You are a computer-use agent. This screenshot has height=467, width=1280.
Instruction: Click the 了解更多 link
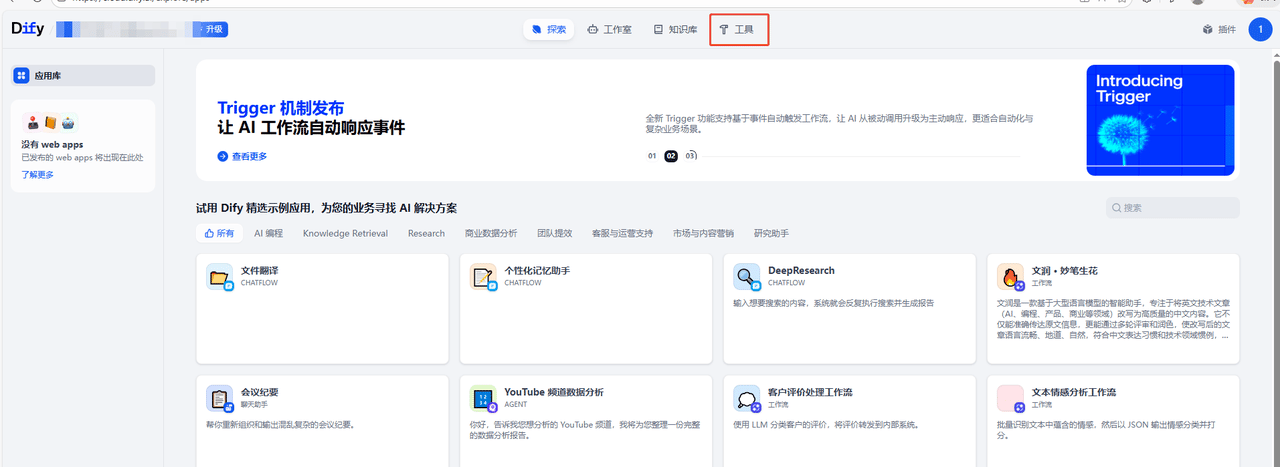click(38, 174)
